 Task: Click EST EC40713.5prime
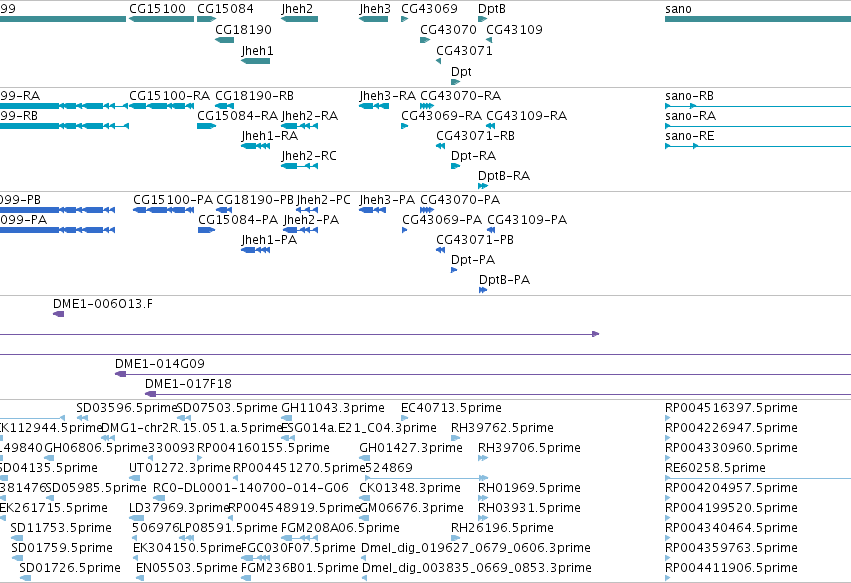click(451, 408)
